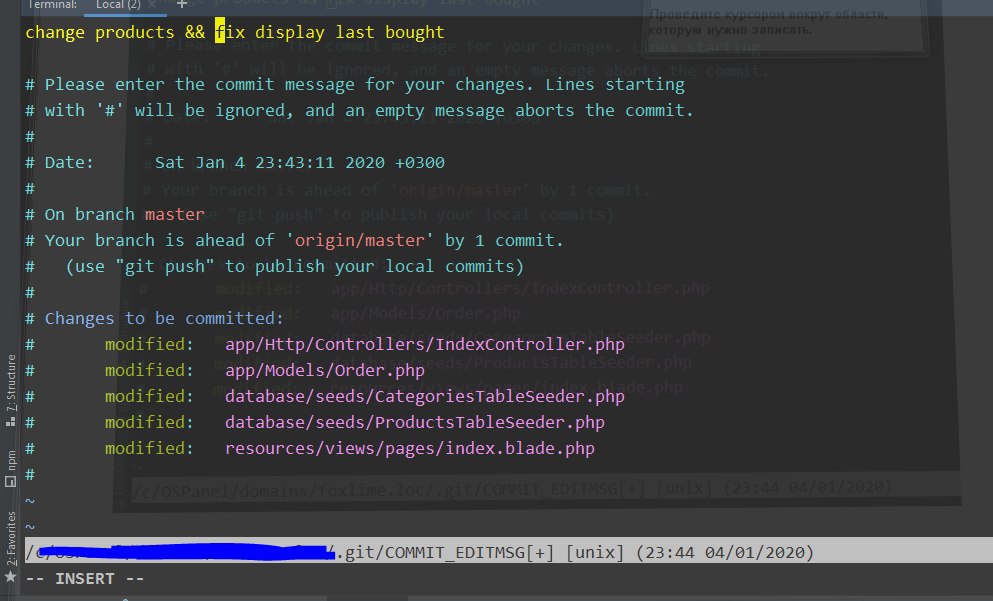993x601 pixels.
Task: Click 'Please enter the commit message' comment line
Action: (x=355, y=84)
